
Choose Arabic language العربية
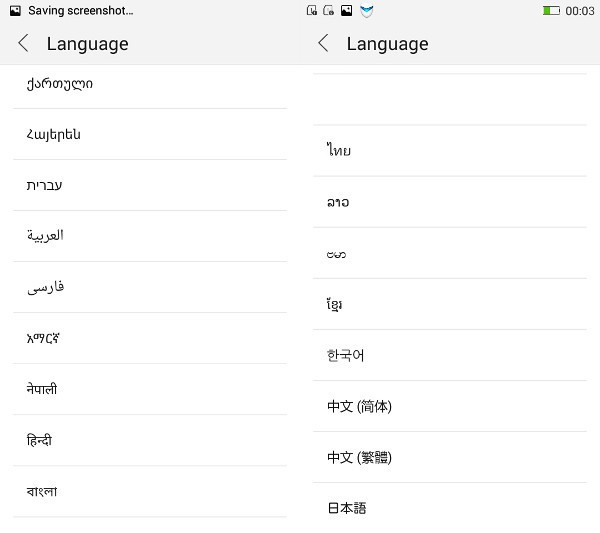pos(45,236)
